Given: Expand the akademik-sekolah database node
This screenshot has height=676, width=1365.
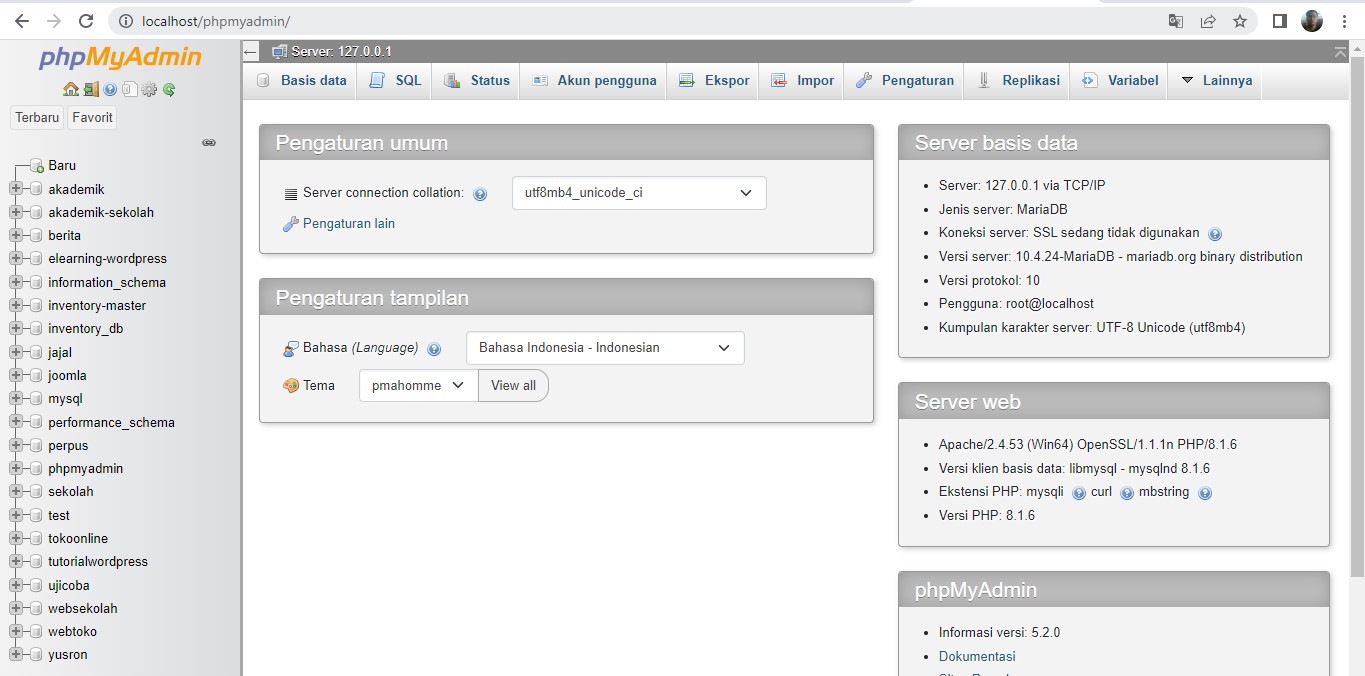Looking at the screenshot, I should pyautogui.click(x=16, y=212).
